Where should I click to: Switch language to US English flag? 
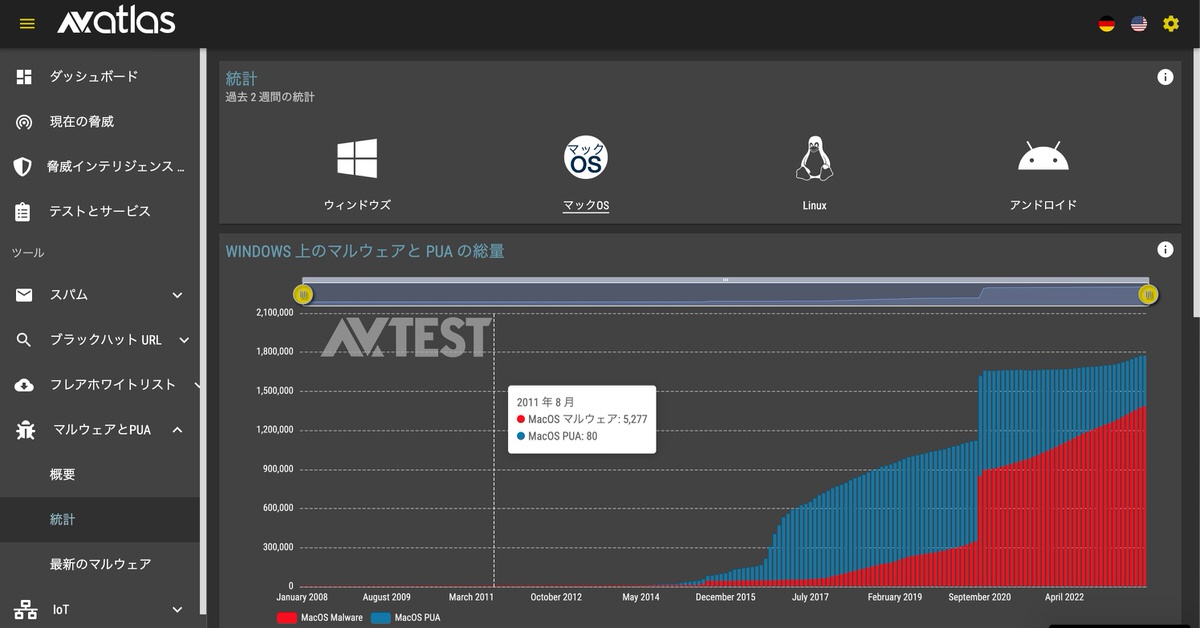point(1139,23)
